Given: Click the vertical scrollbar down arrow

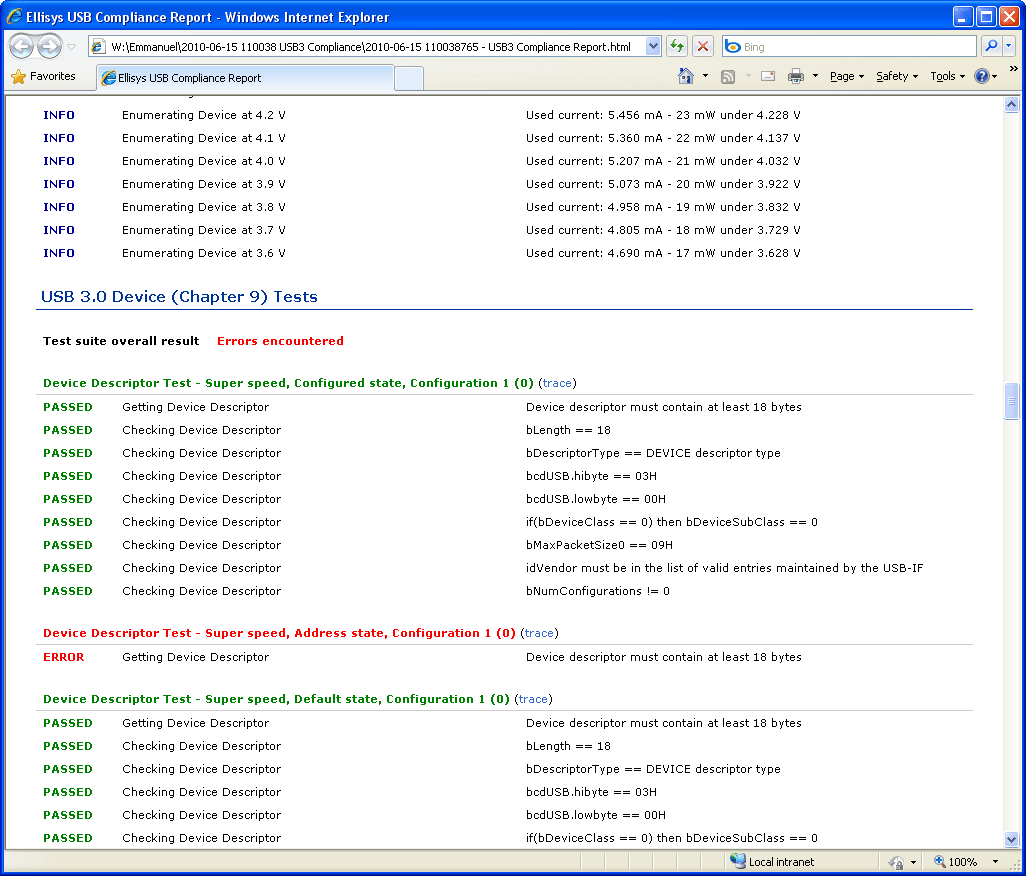Looking at the screenshot, I should 1011,839.
